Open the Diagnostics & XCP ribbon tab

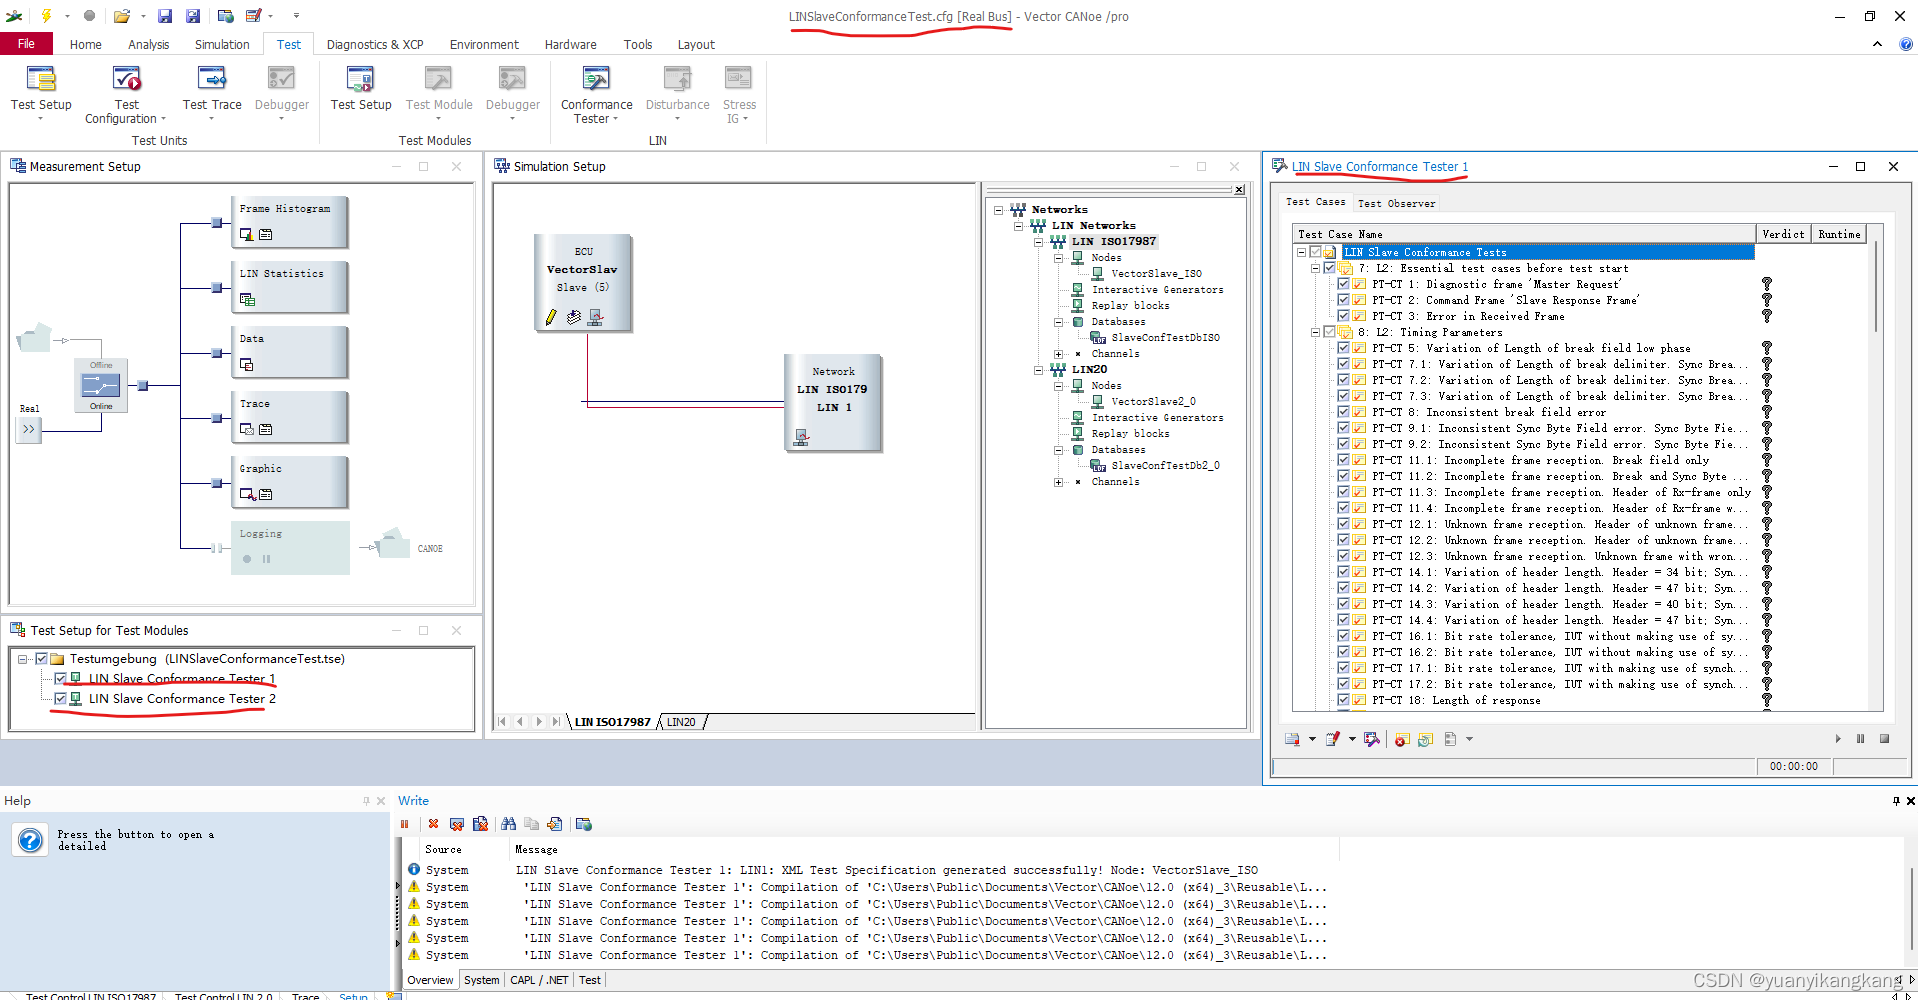click(375, 44)
